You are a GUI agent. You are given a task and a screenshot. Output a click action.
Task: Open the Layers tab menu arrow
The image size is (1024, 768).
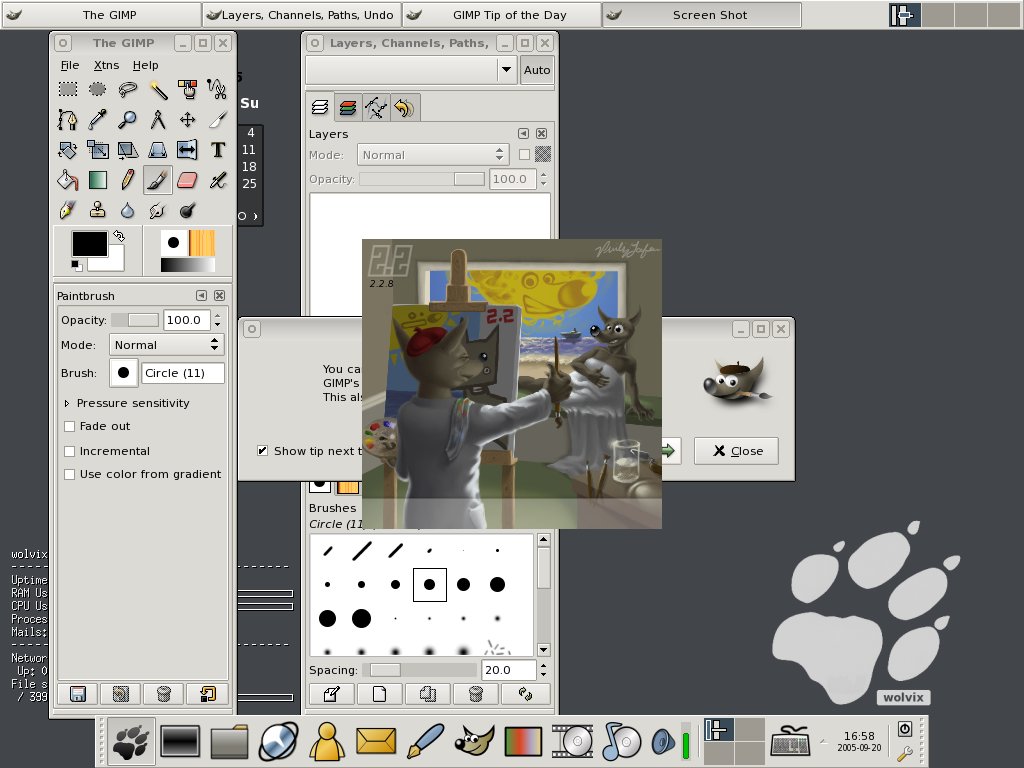coord(523,133)
